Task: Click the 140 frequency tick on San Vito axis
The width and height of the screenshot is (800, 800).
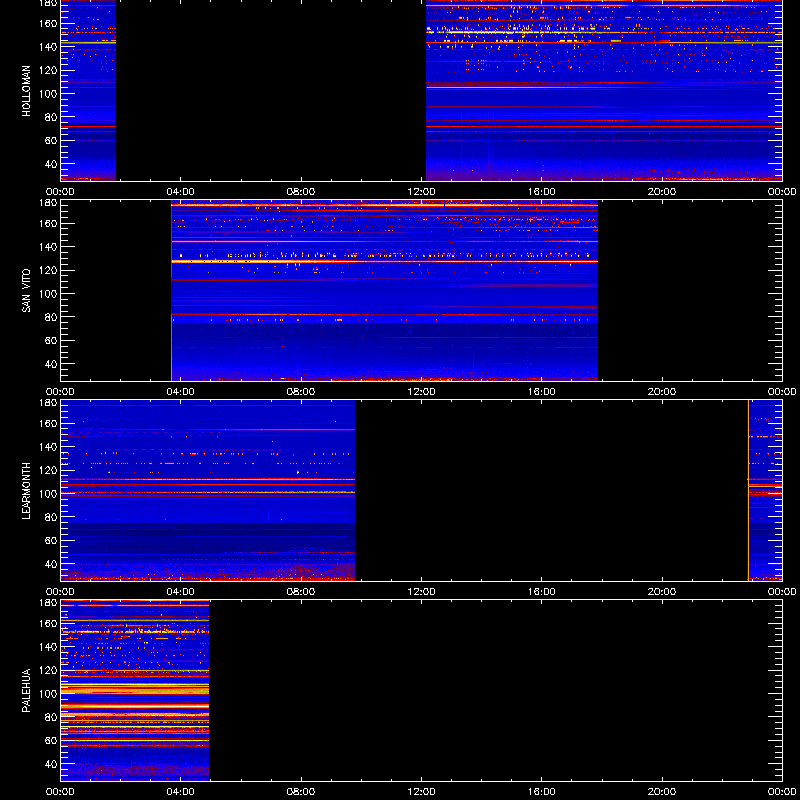Action: click(x=50, y=247)
